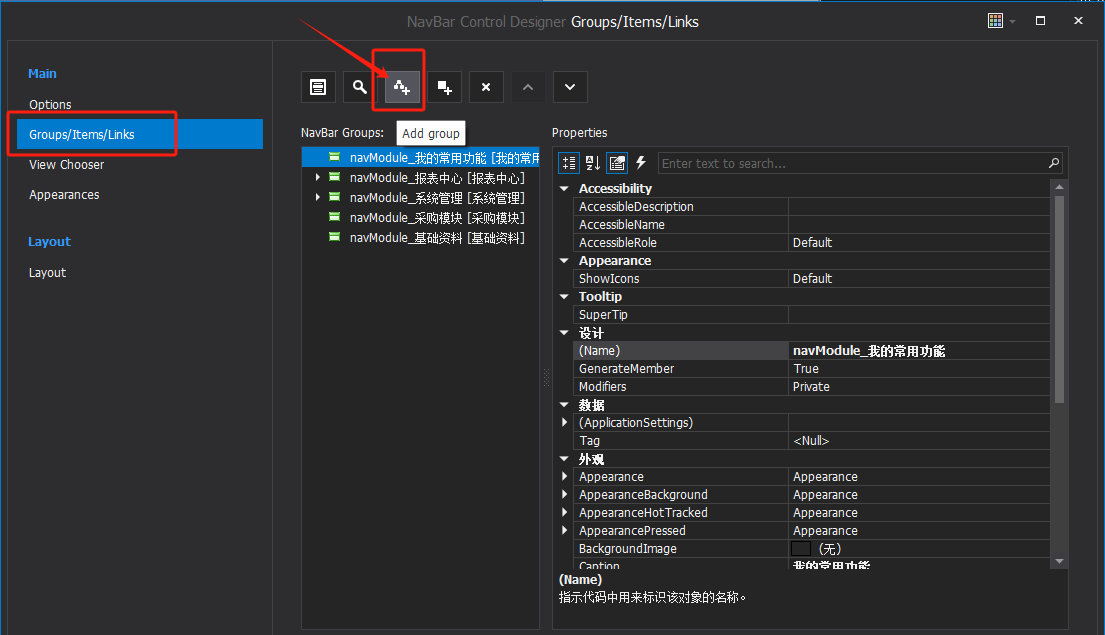Click green icon of navModule_报表中心
Viewport: 1105px width, 635px height.
click(335, 177)
